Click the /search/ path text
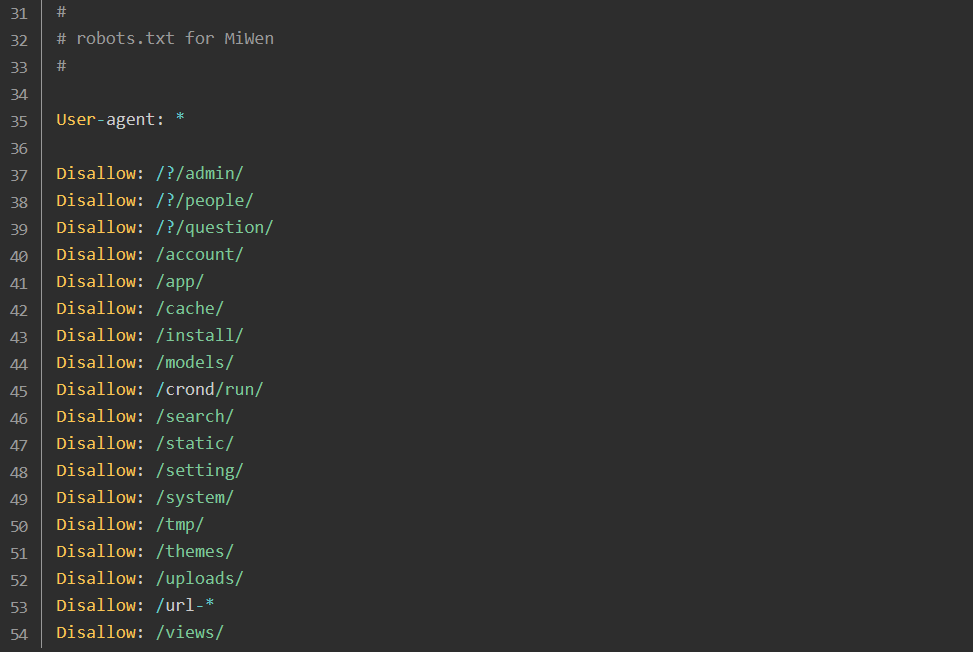973x652 pixels. pos(195,416)
